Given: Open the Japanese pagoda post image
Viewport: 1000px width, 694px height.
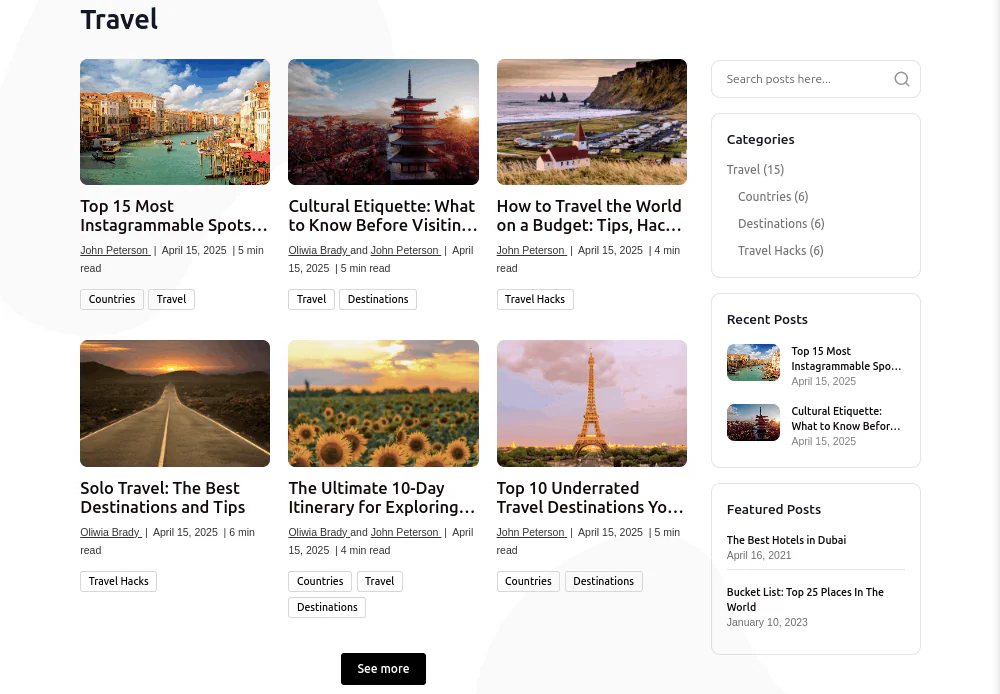Looking at the screenshot, I should point(383,122).
